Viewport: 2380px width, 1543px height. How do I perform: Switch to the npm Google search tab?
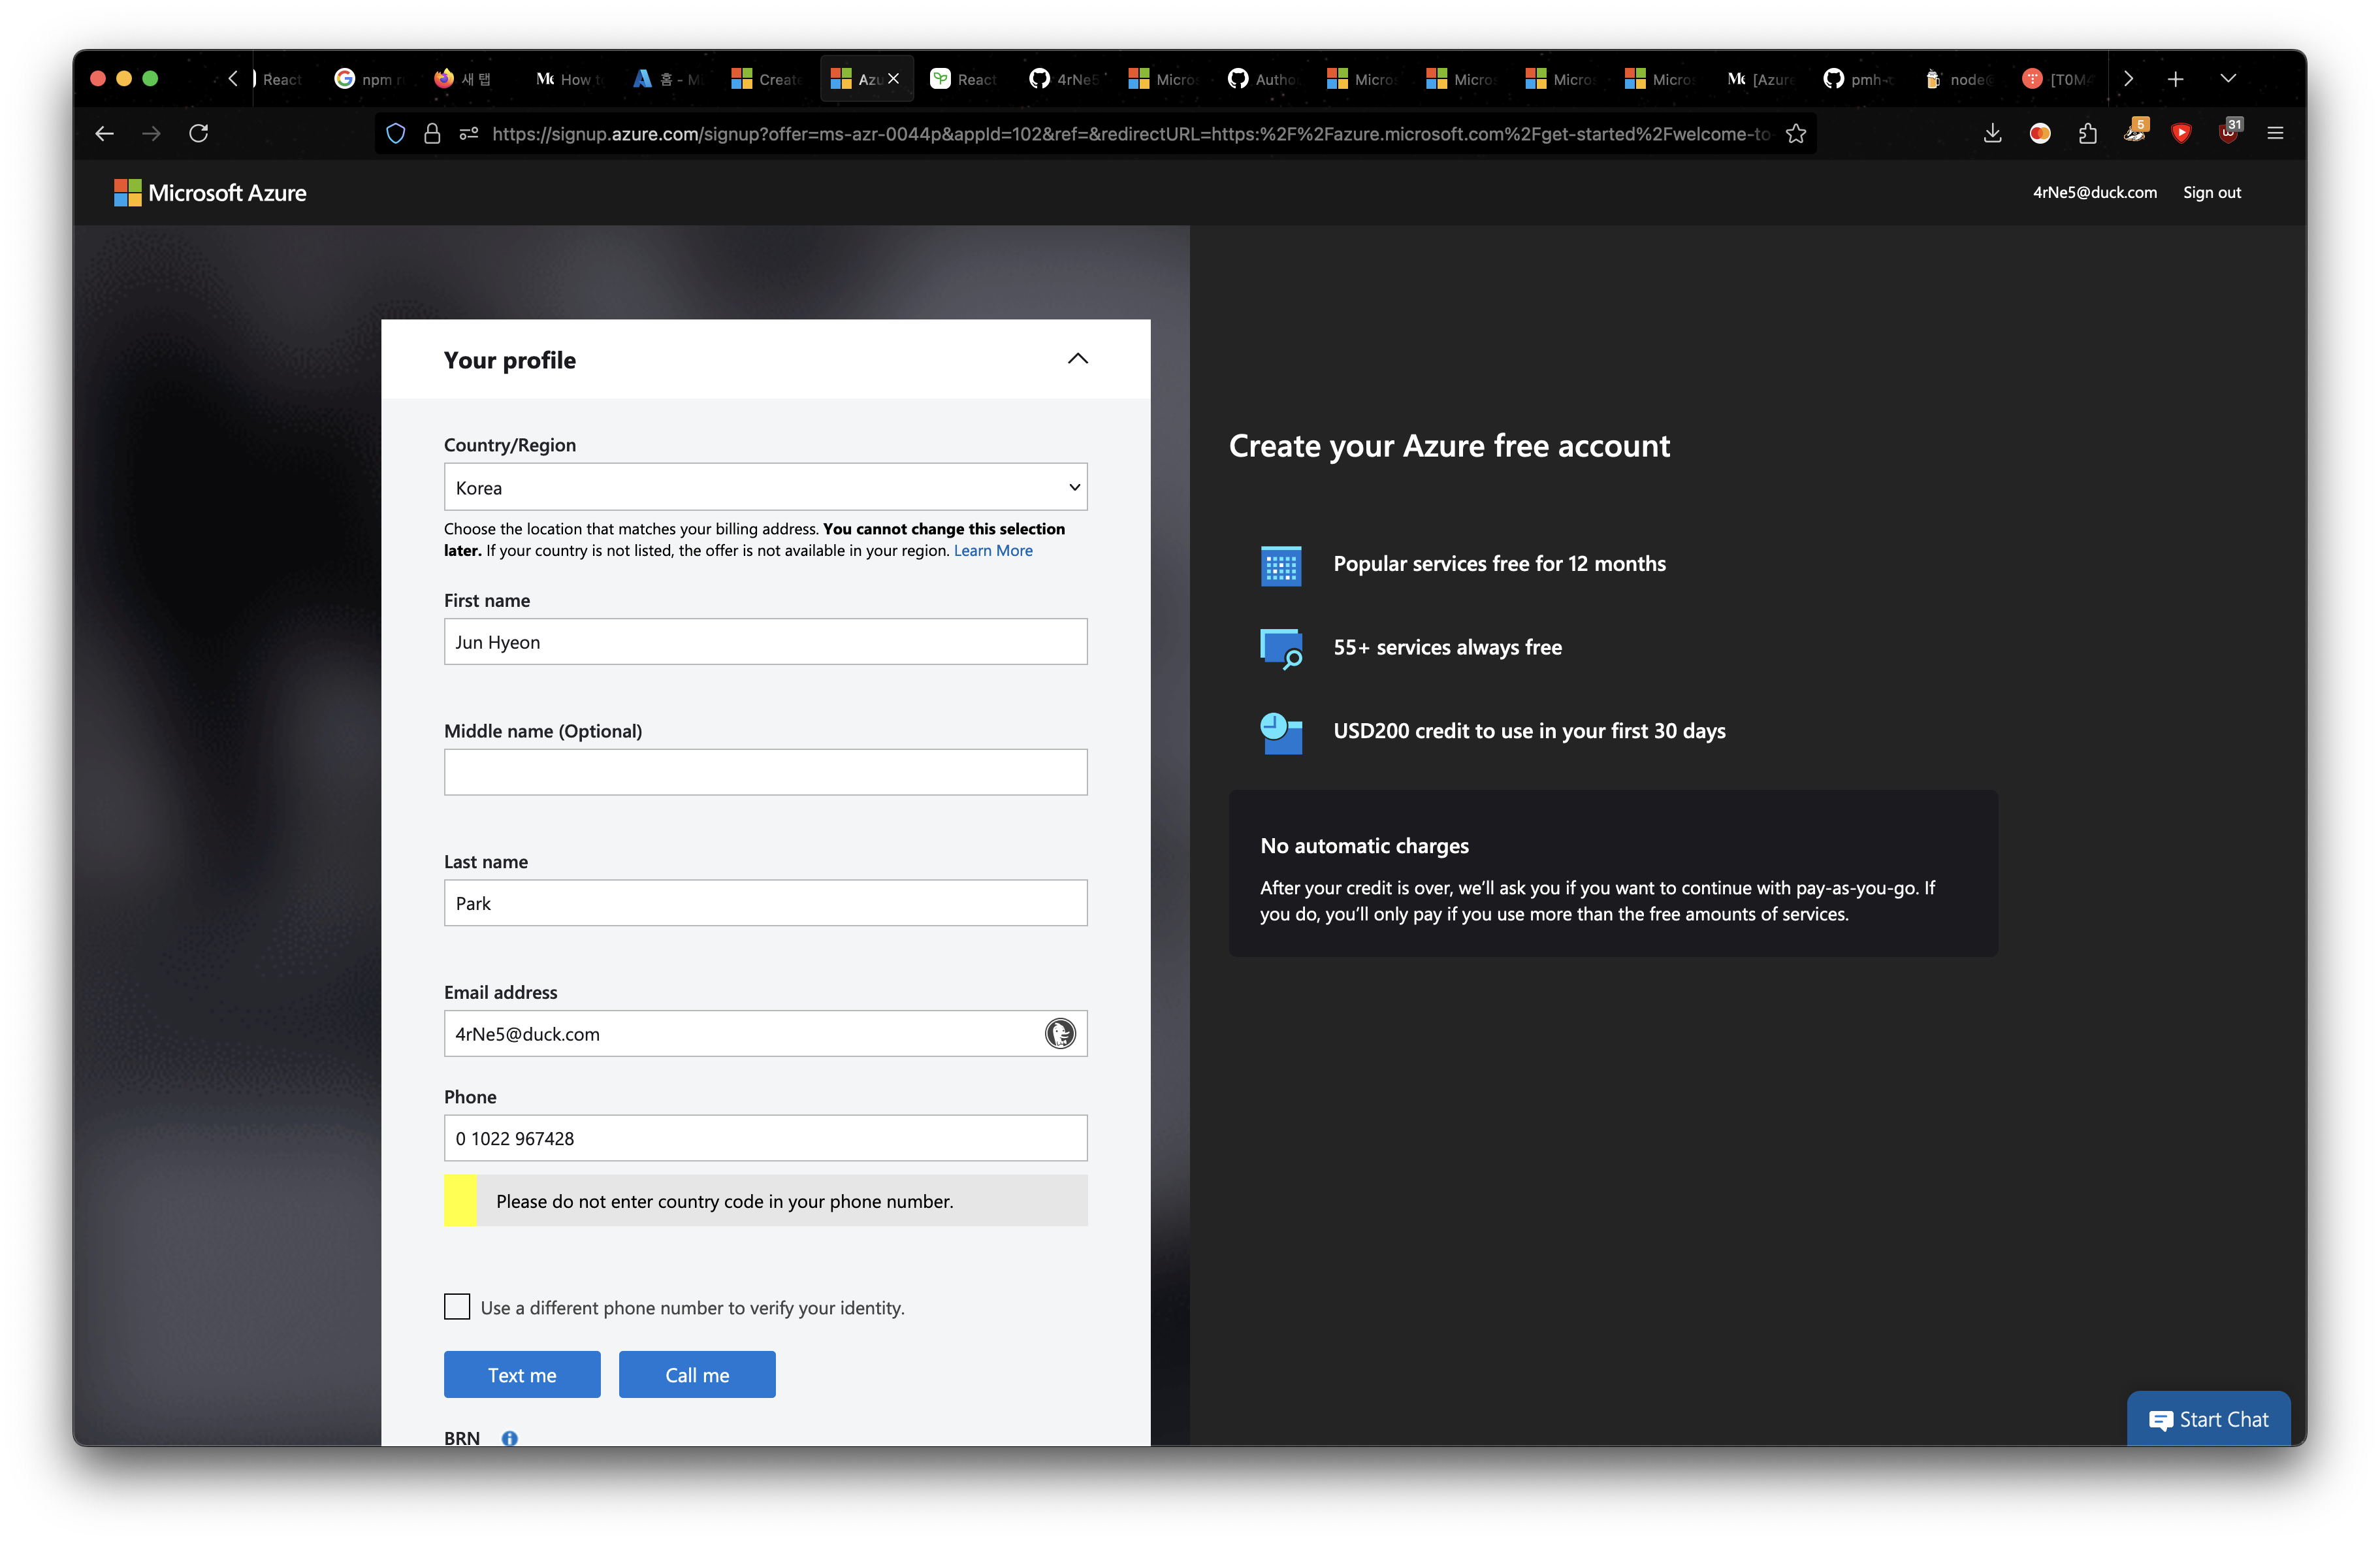click(369, 79)
